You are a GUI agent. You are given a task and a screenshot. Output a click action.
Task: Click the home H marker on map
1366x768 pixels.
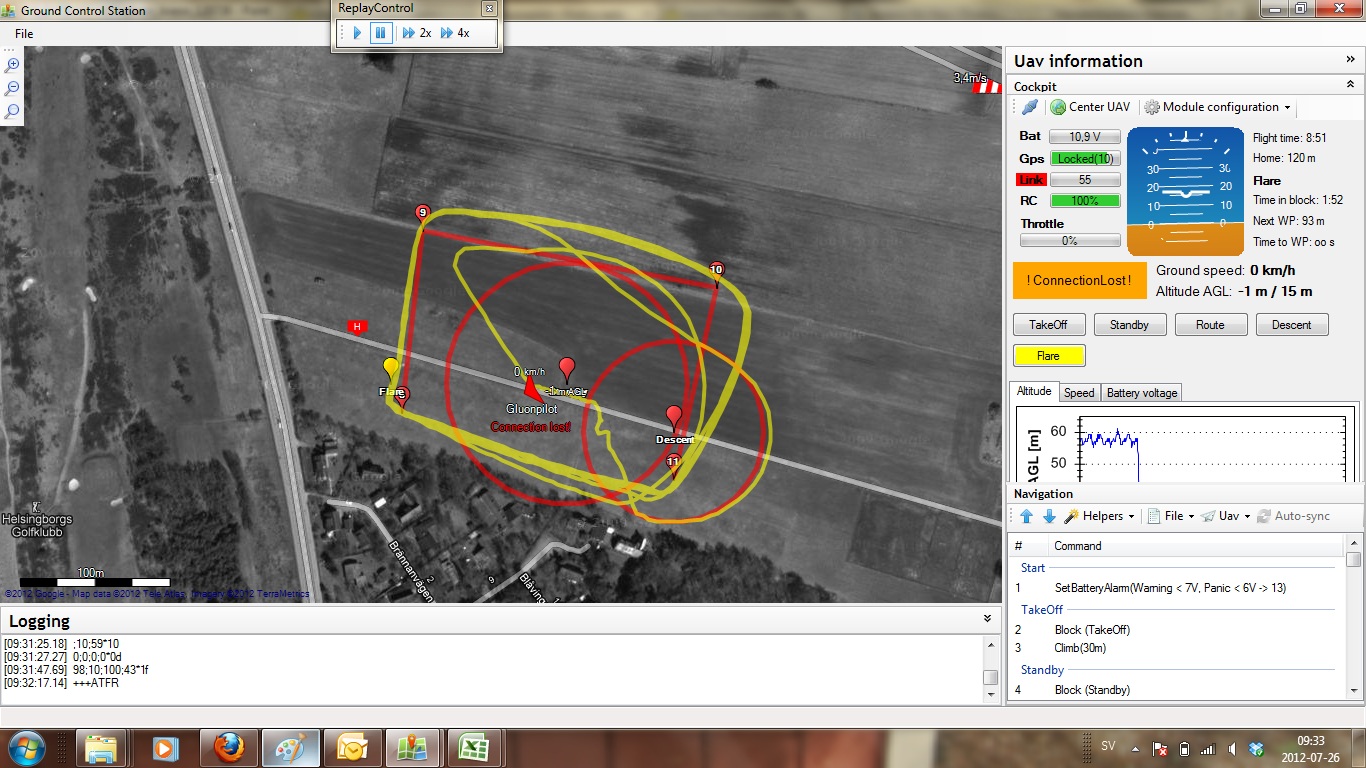coord(356,326)
